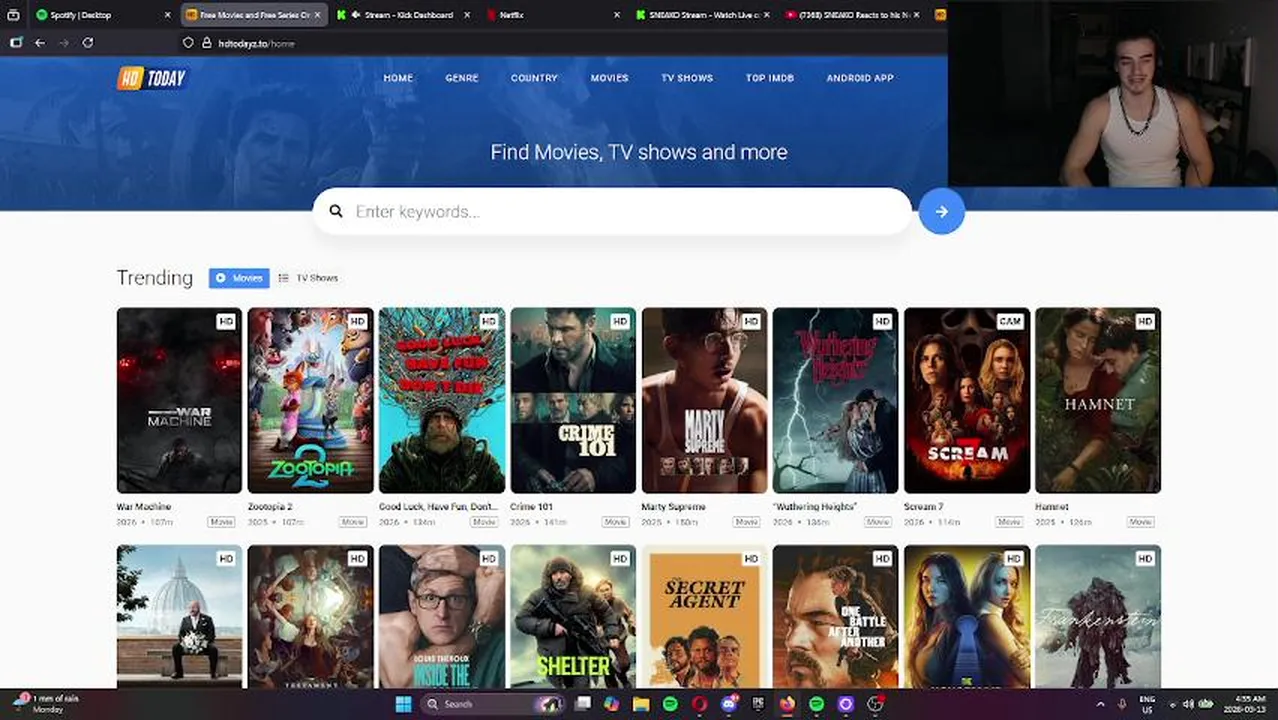Viewport: 1278px width, 720px height.
Task: Open the Zootopia 2 poster thumbnail
Action: point(310,400)
